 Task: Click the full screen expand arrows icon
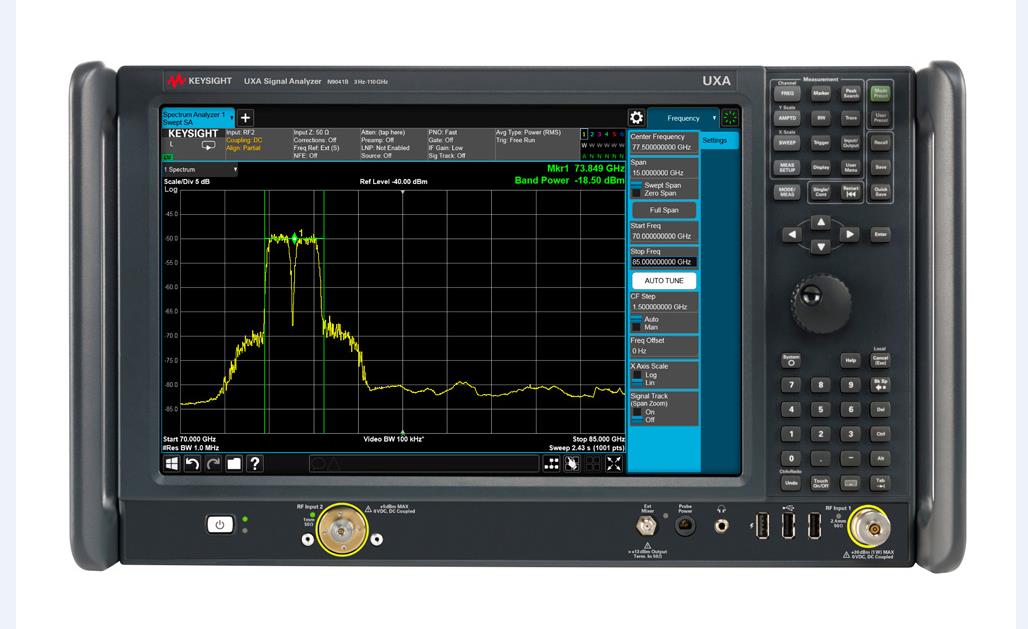click(x=614, y=464)
